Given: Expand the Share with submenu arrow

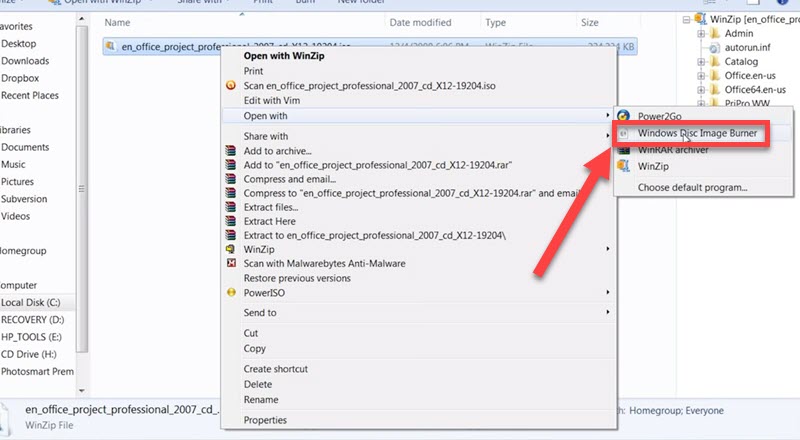Looking at the screenshot, I should click(607, 136).
